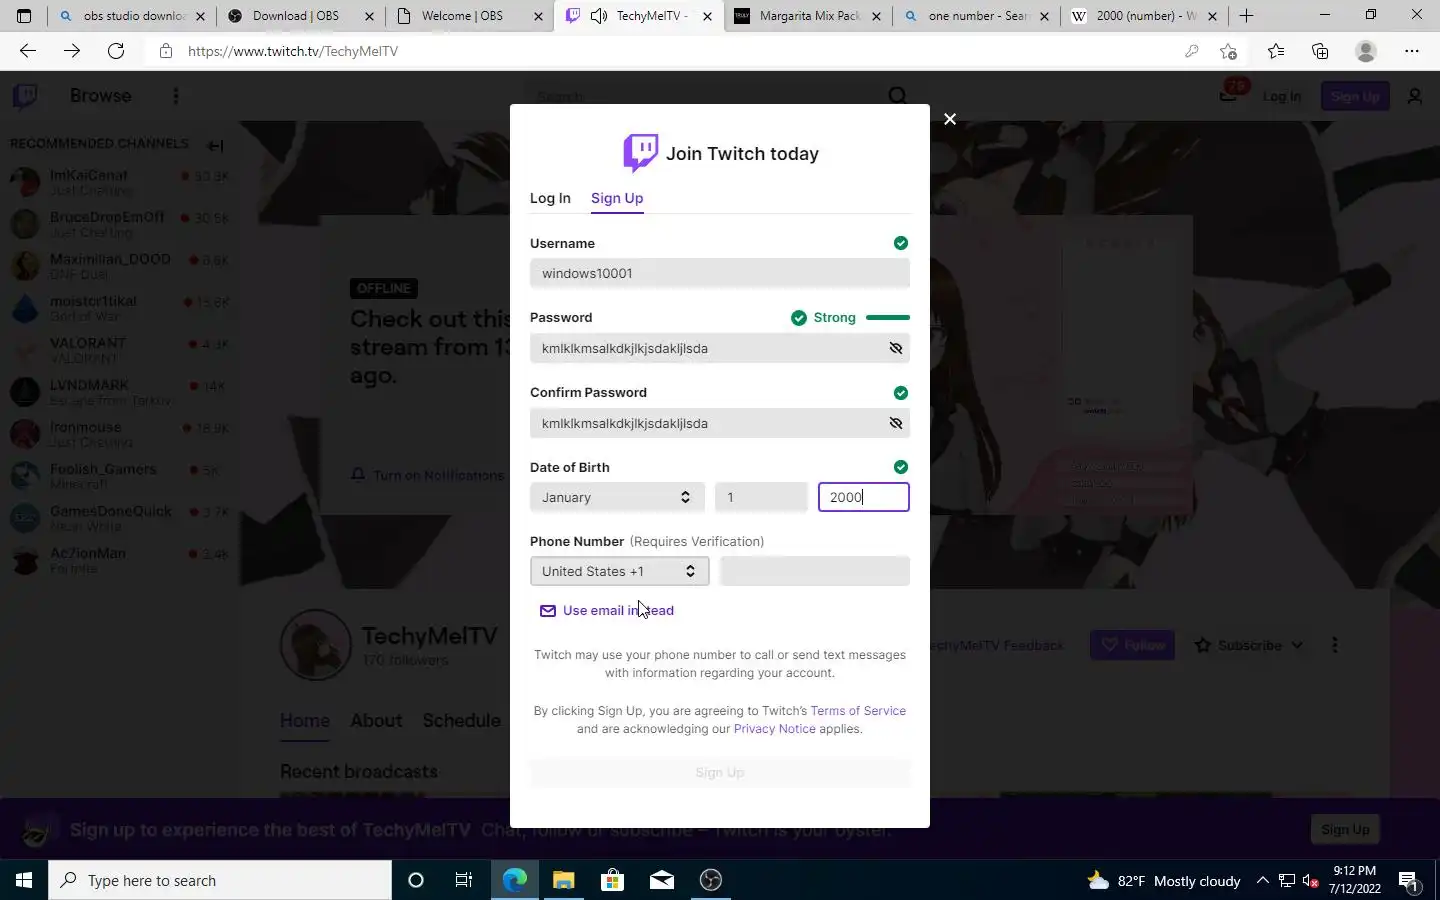Click Log In in Twitch top bar

(1282, 96)
